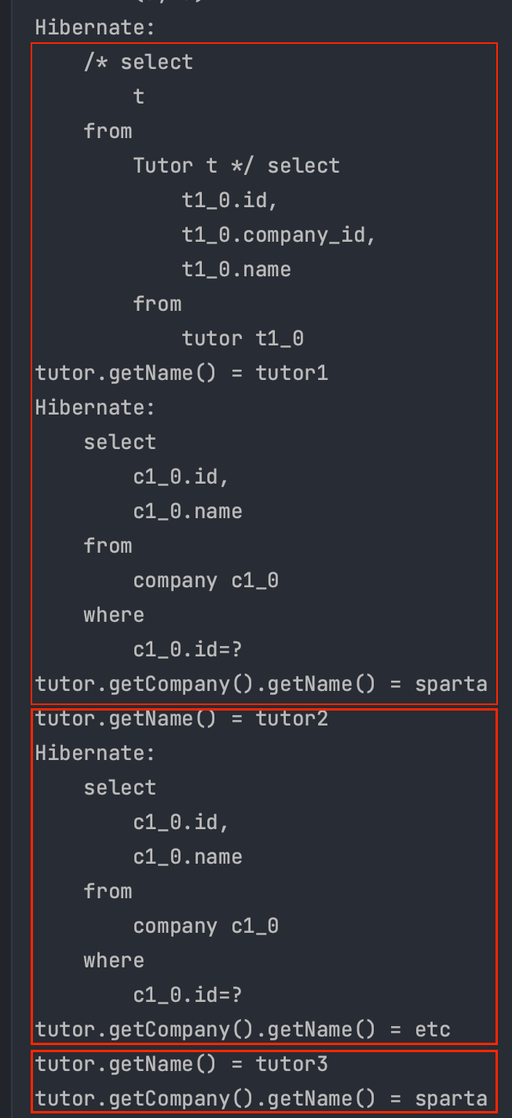Viewport: 512px width, 1118px height.
Task: Select the tutor.getName() = tutor3 output line
Action: tap(182, 1064)
